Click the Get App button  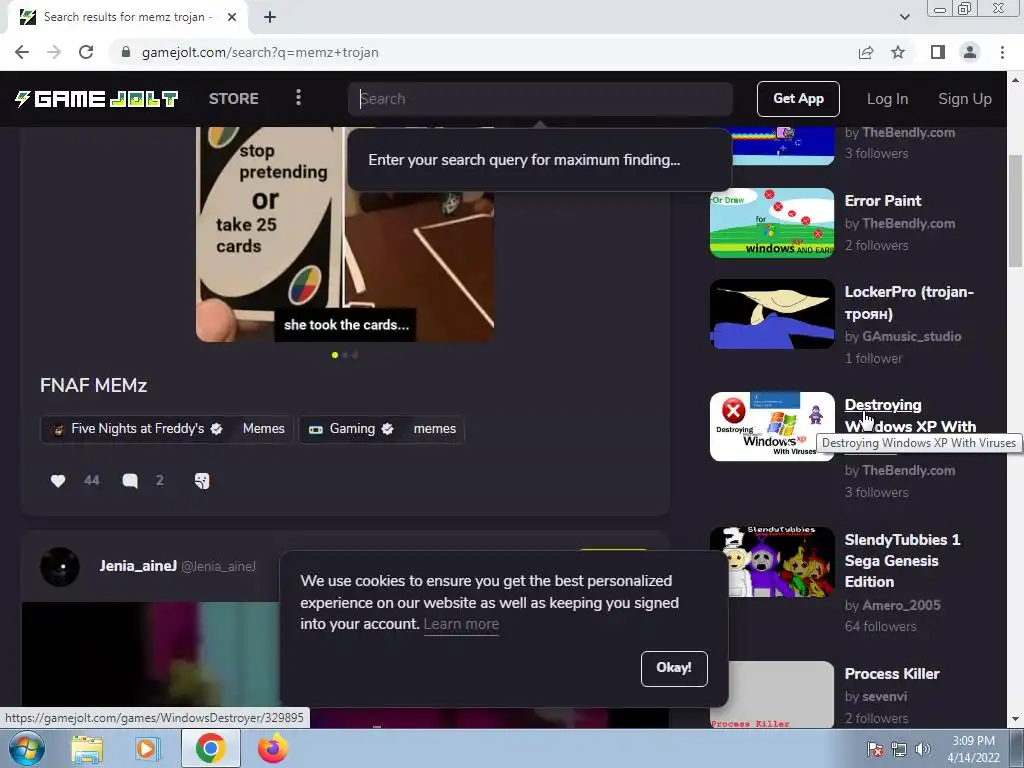[798, 99]
